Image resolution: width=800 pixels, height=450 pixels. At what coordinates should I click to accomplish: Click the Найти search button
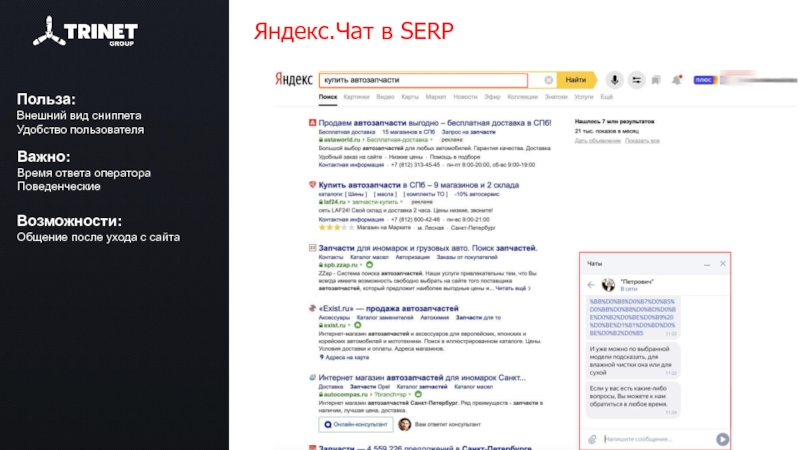pyautogui.click(x=576, y=80)
